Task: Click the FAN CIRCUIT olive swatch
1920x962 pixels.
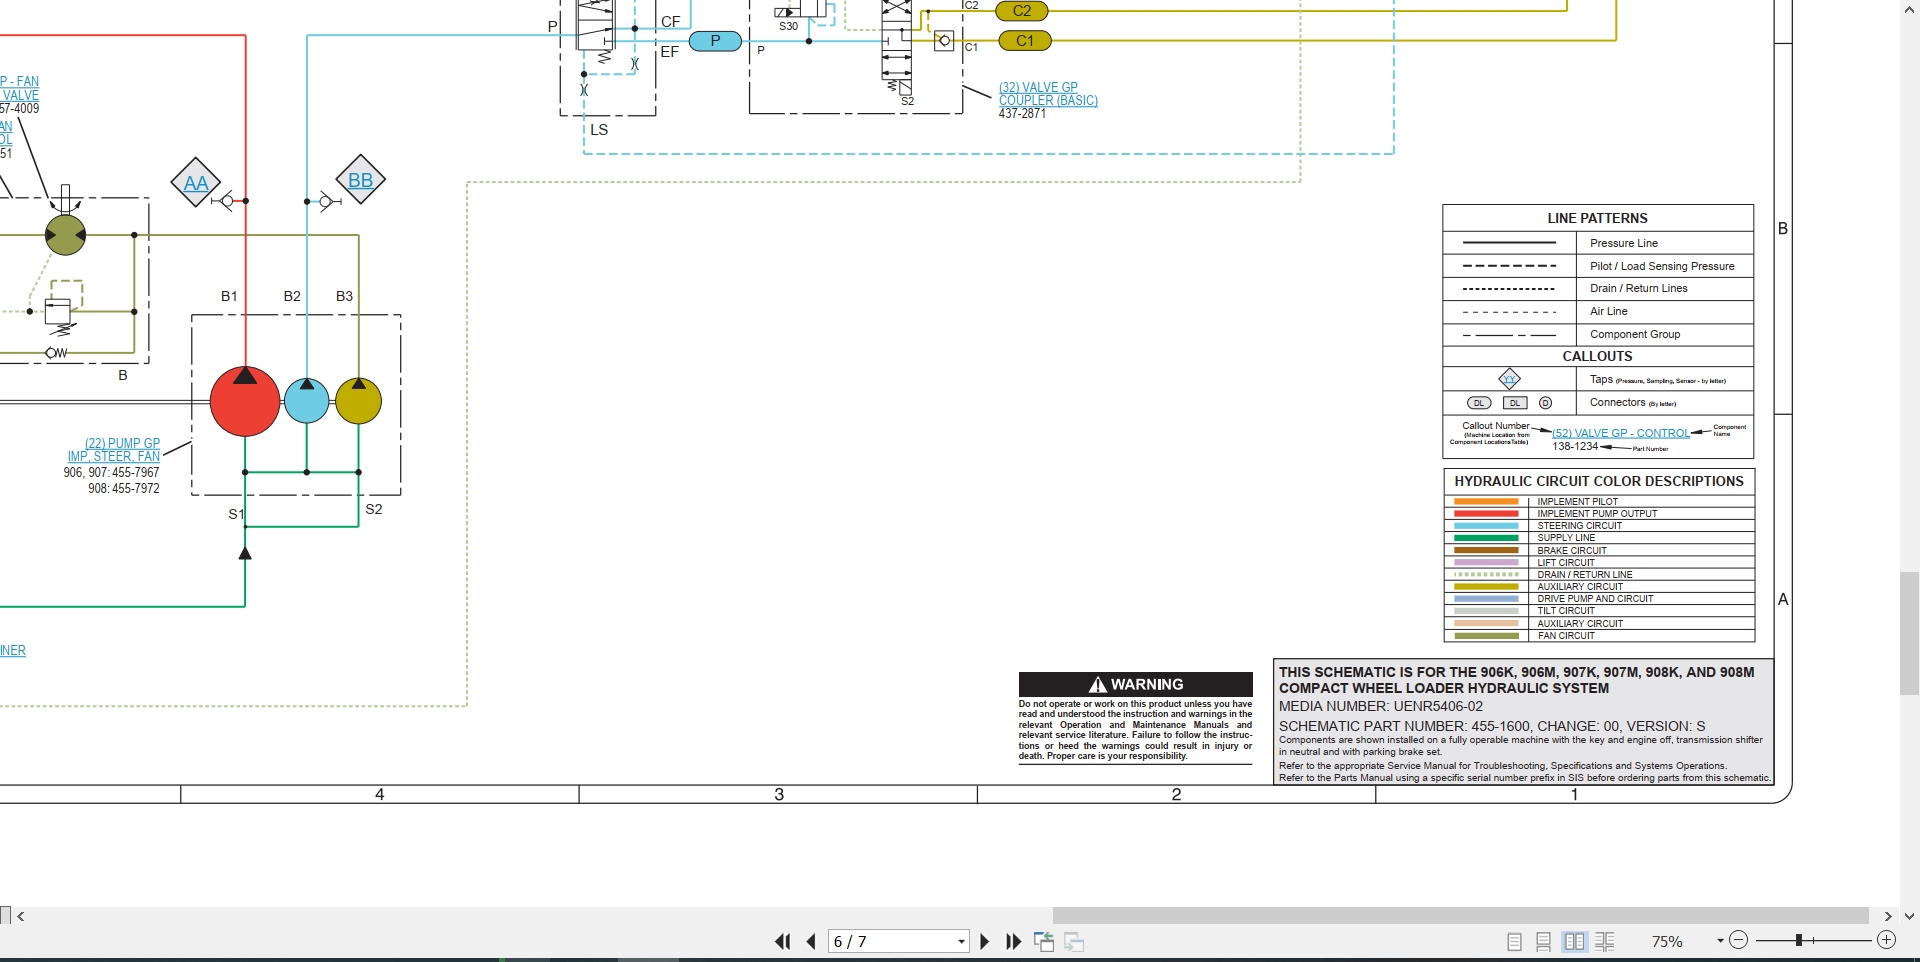Action: (1486, 636)
